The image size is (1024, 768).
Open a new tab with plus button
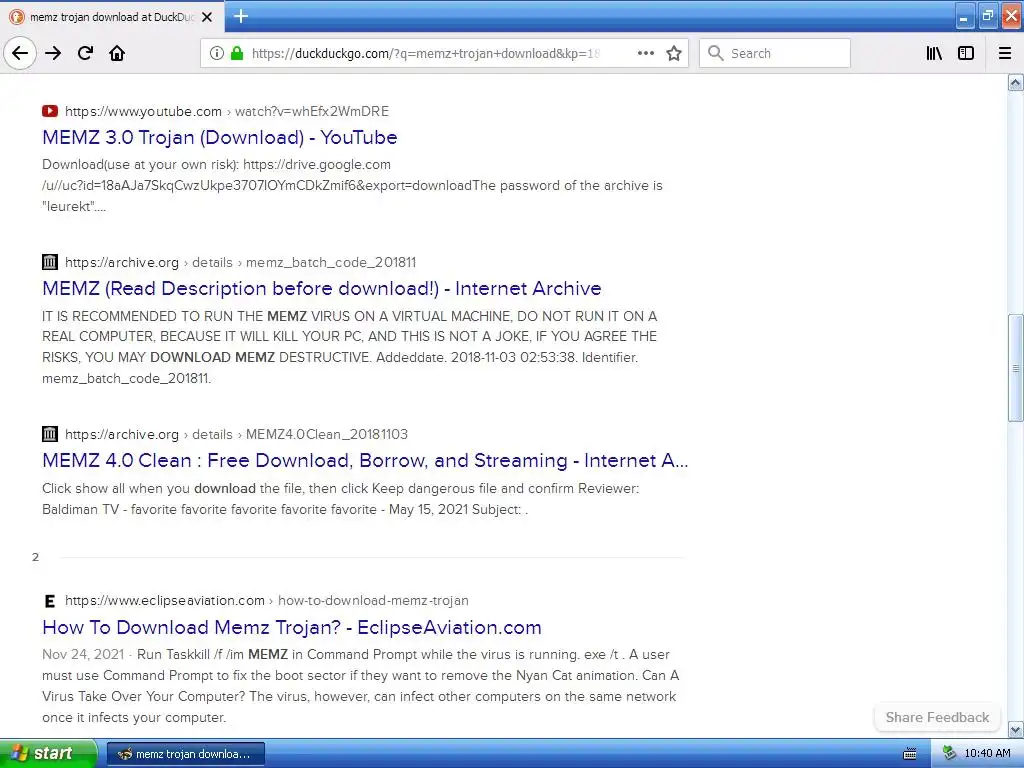coord(241,16)
